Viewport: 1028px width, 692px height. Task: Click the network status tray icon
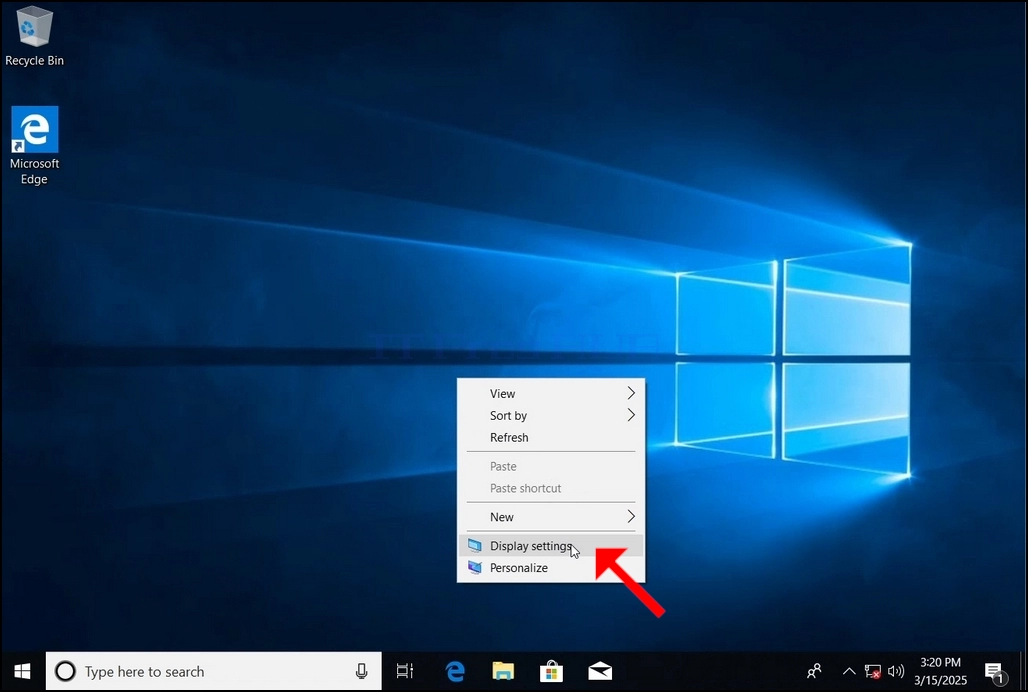click(873, 671)
